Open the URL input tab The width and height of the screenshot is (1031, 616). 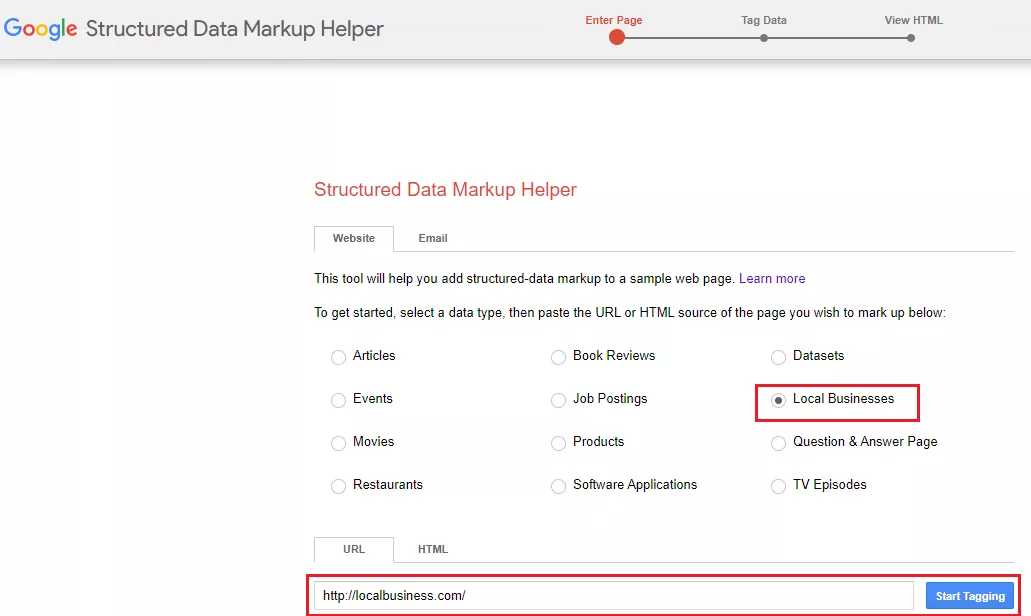[354, 550]
